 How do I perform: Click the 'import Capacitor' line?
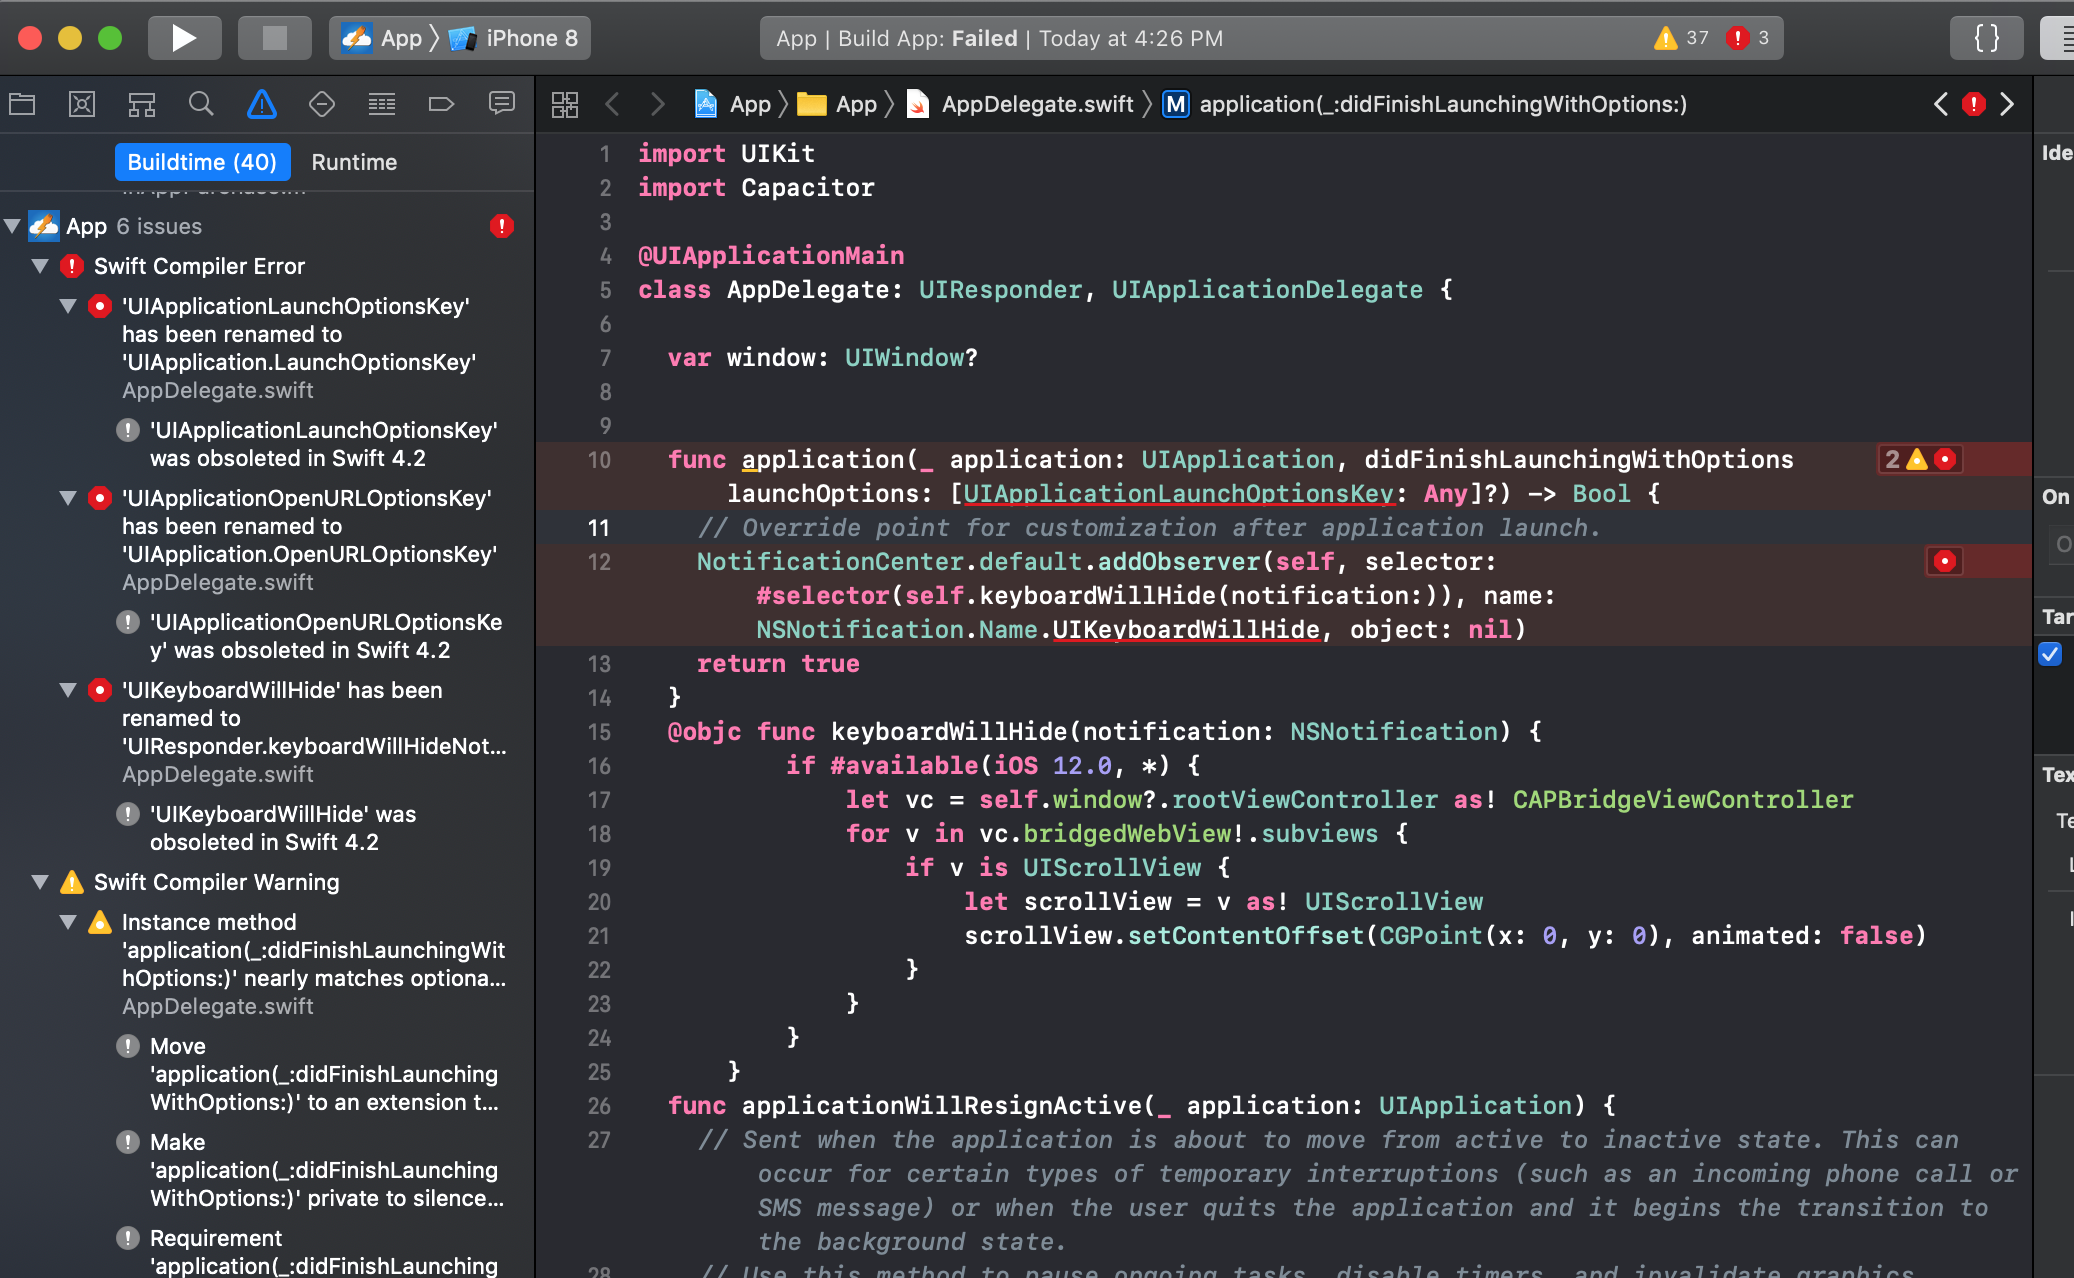pos(756,187)
